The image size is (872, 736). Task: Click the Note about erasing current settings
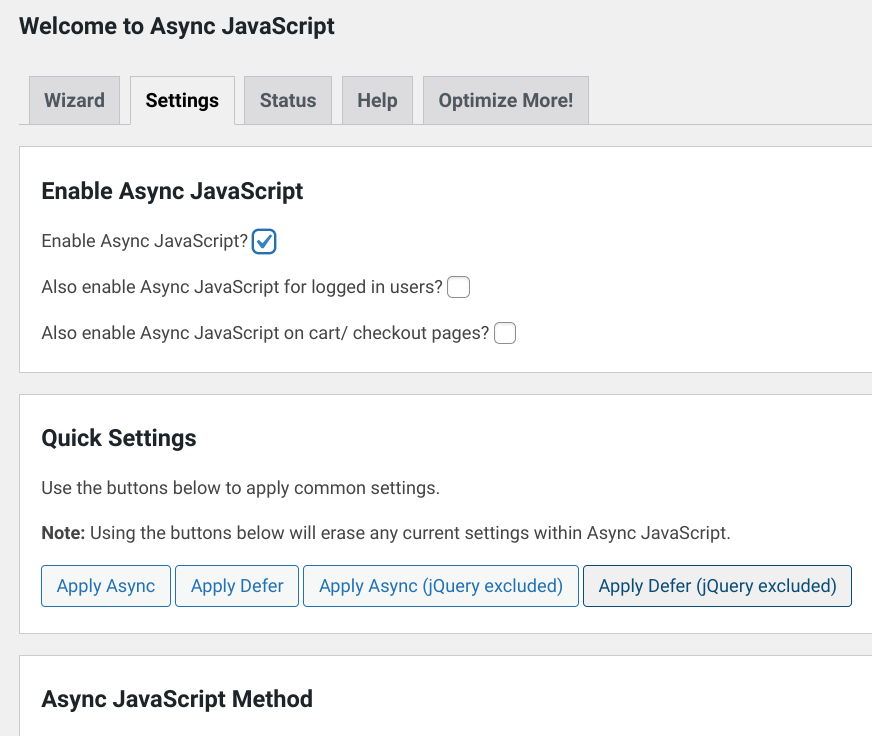pos(386,533)
